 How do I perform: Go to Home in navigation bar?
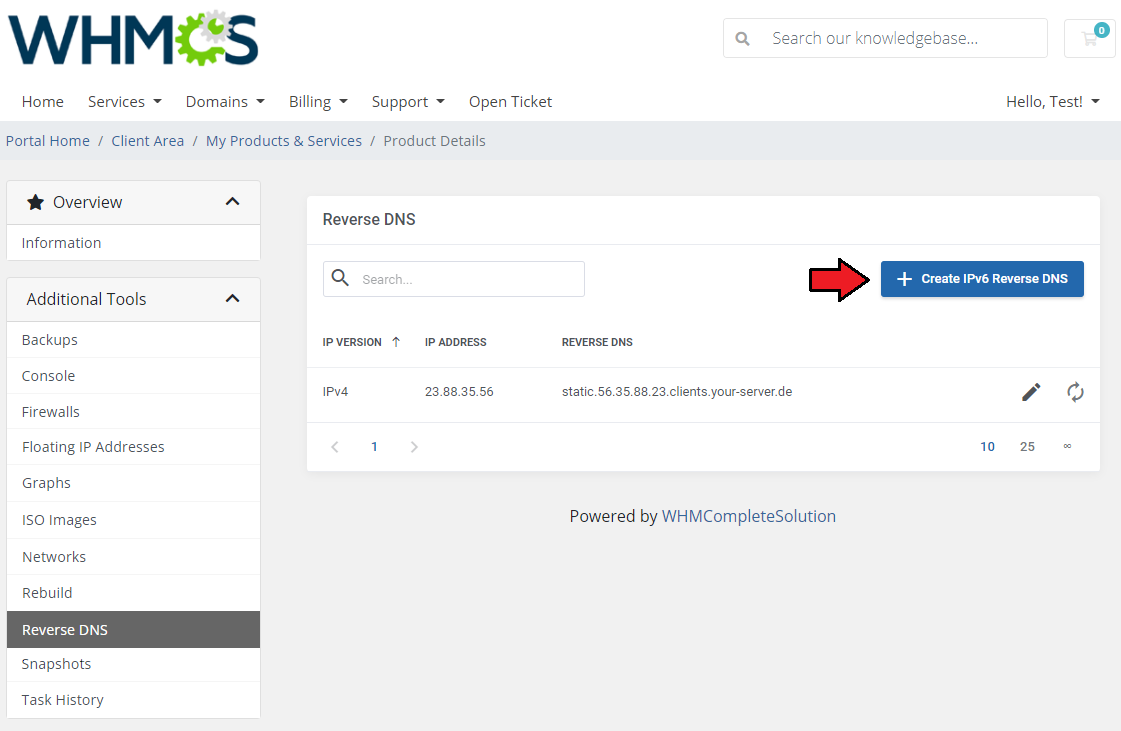pos(43,102)
